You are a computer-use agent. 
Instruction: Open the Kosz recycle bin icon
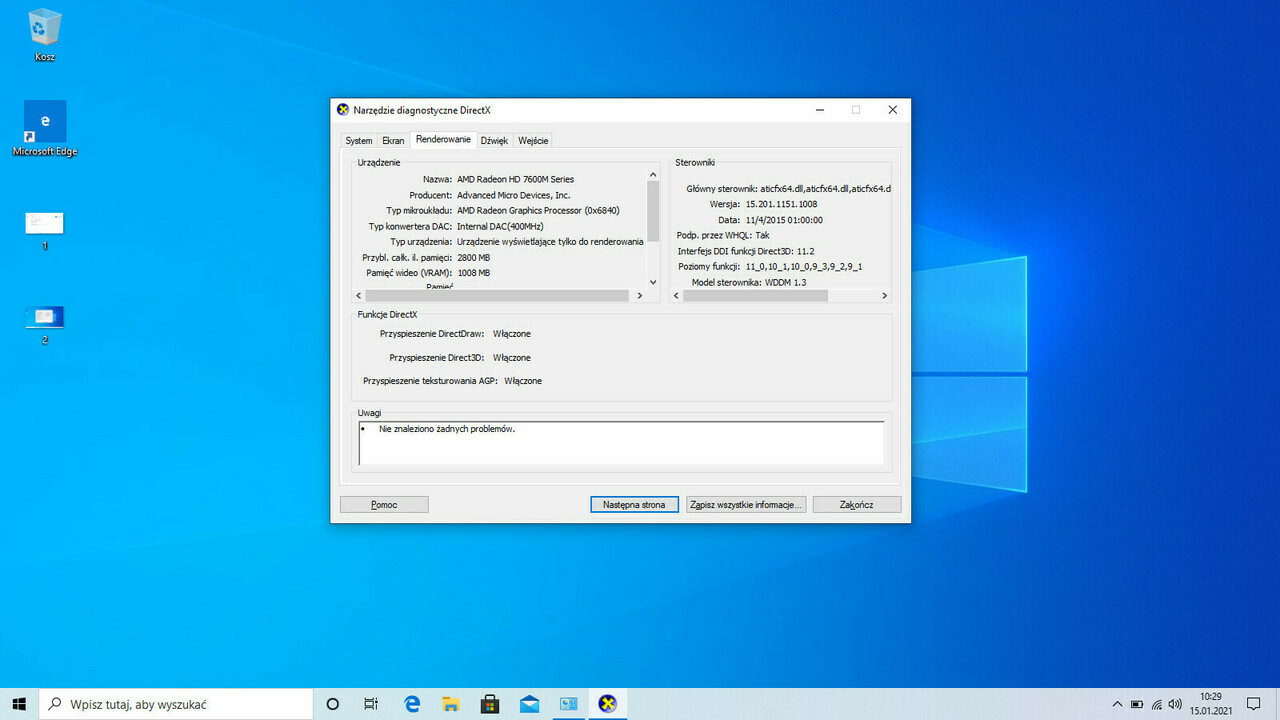[45, 35]
